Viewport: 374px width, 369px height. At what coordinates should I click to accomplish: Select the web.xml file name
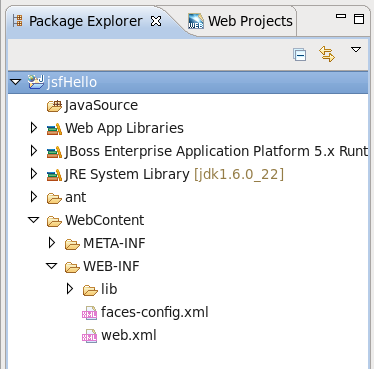[129, 335]
